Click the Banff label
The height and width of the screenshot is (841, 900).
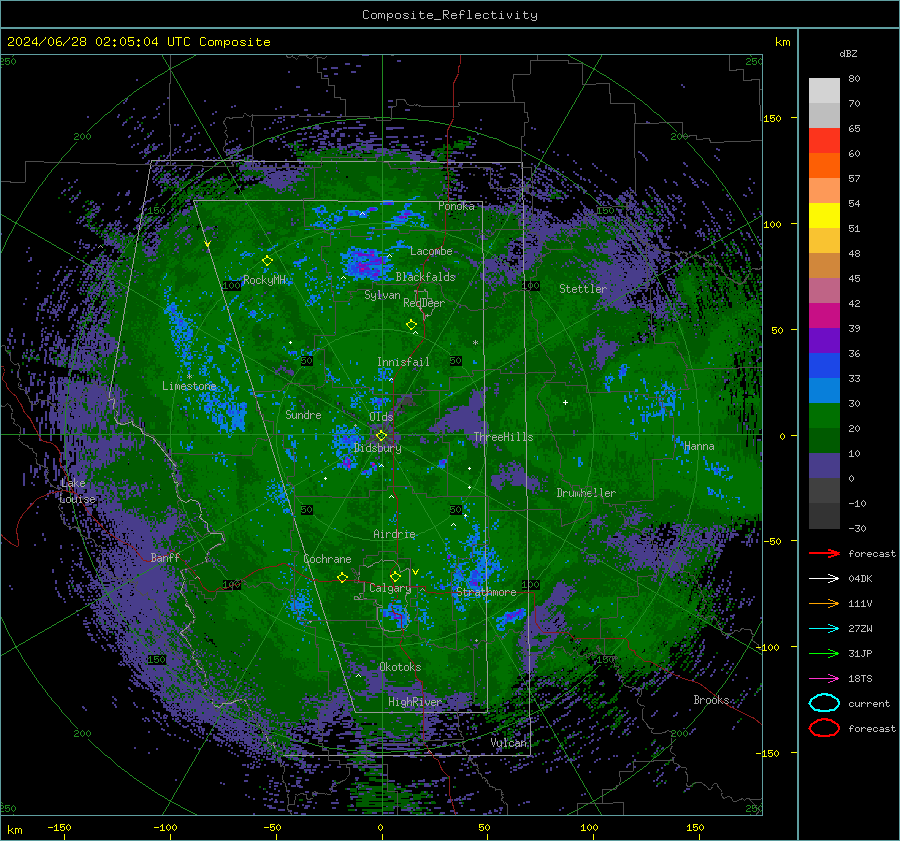[x=165, y=557]
